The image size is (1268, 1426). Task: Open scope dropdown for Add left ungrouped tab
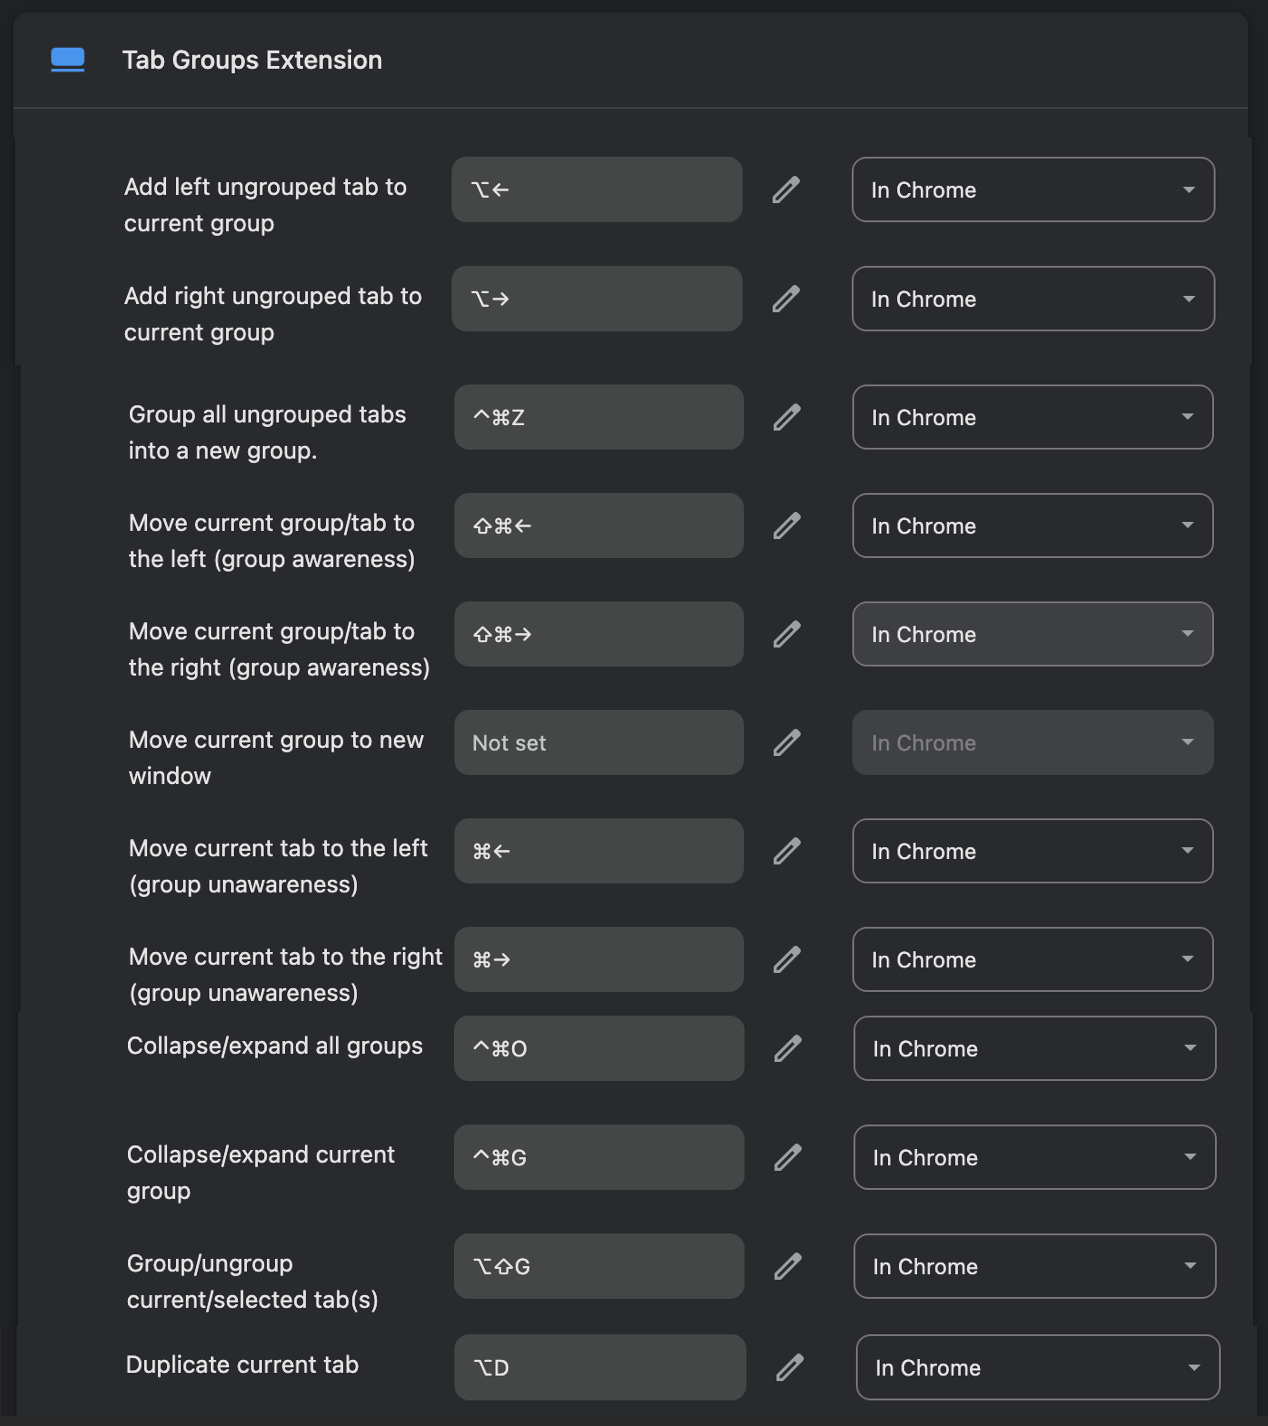point(1032,189)
